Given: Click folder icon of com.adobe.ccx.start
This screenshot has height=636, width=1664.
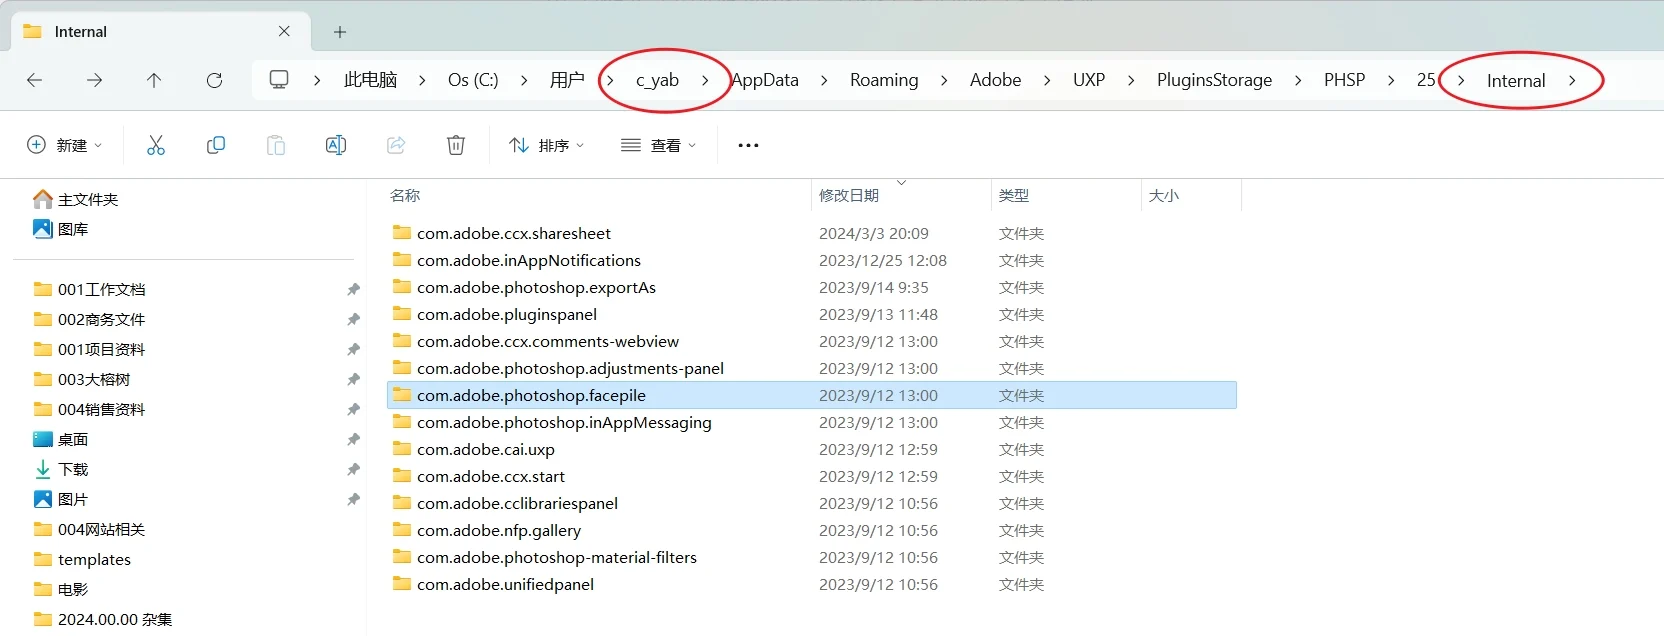Looking at the screenshot, I should coord(402,475).
